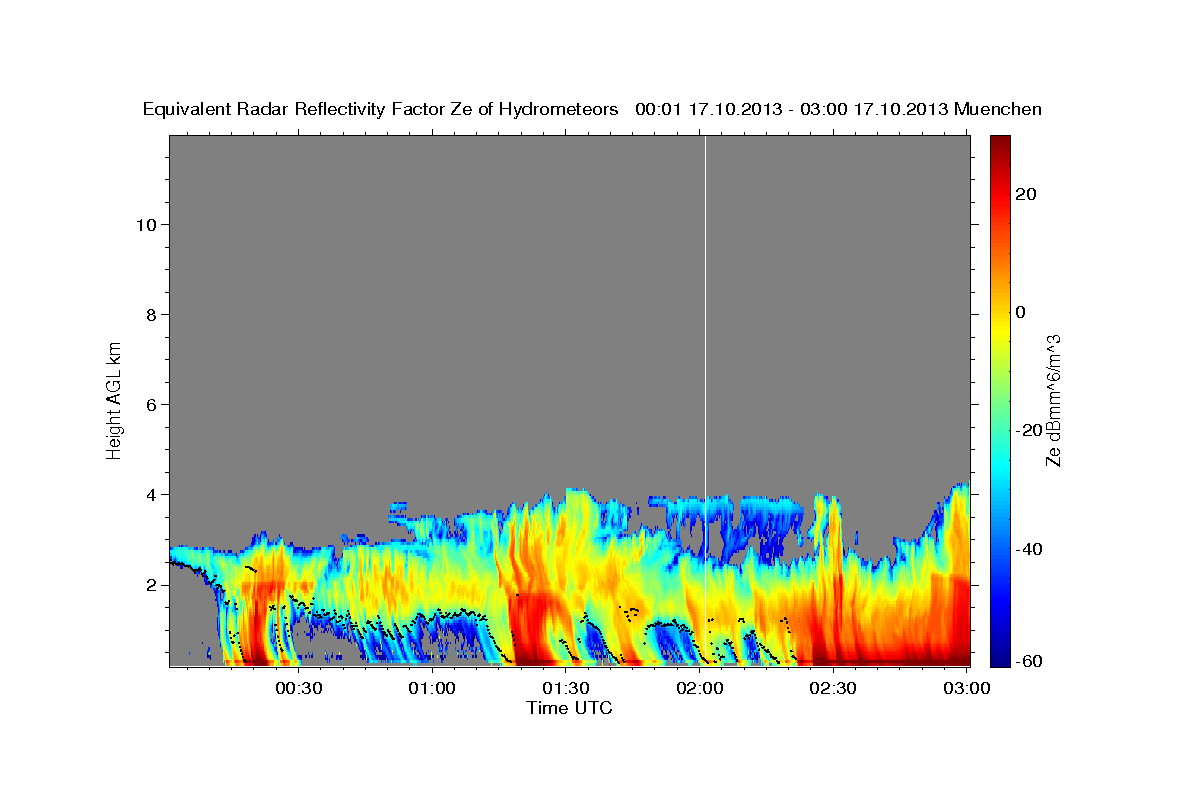The width and height of the screenshot is (1200, 800).
Task: Click the '4' height tick label
Action: click(x=149, y=494)
